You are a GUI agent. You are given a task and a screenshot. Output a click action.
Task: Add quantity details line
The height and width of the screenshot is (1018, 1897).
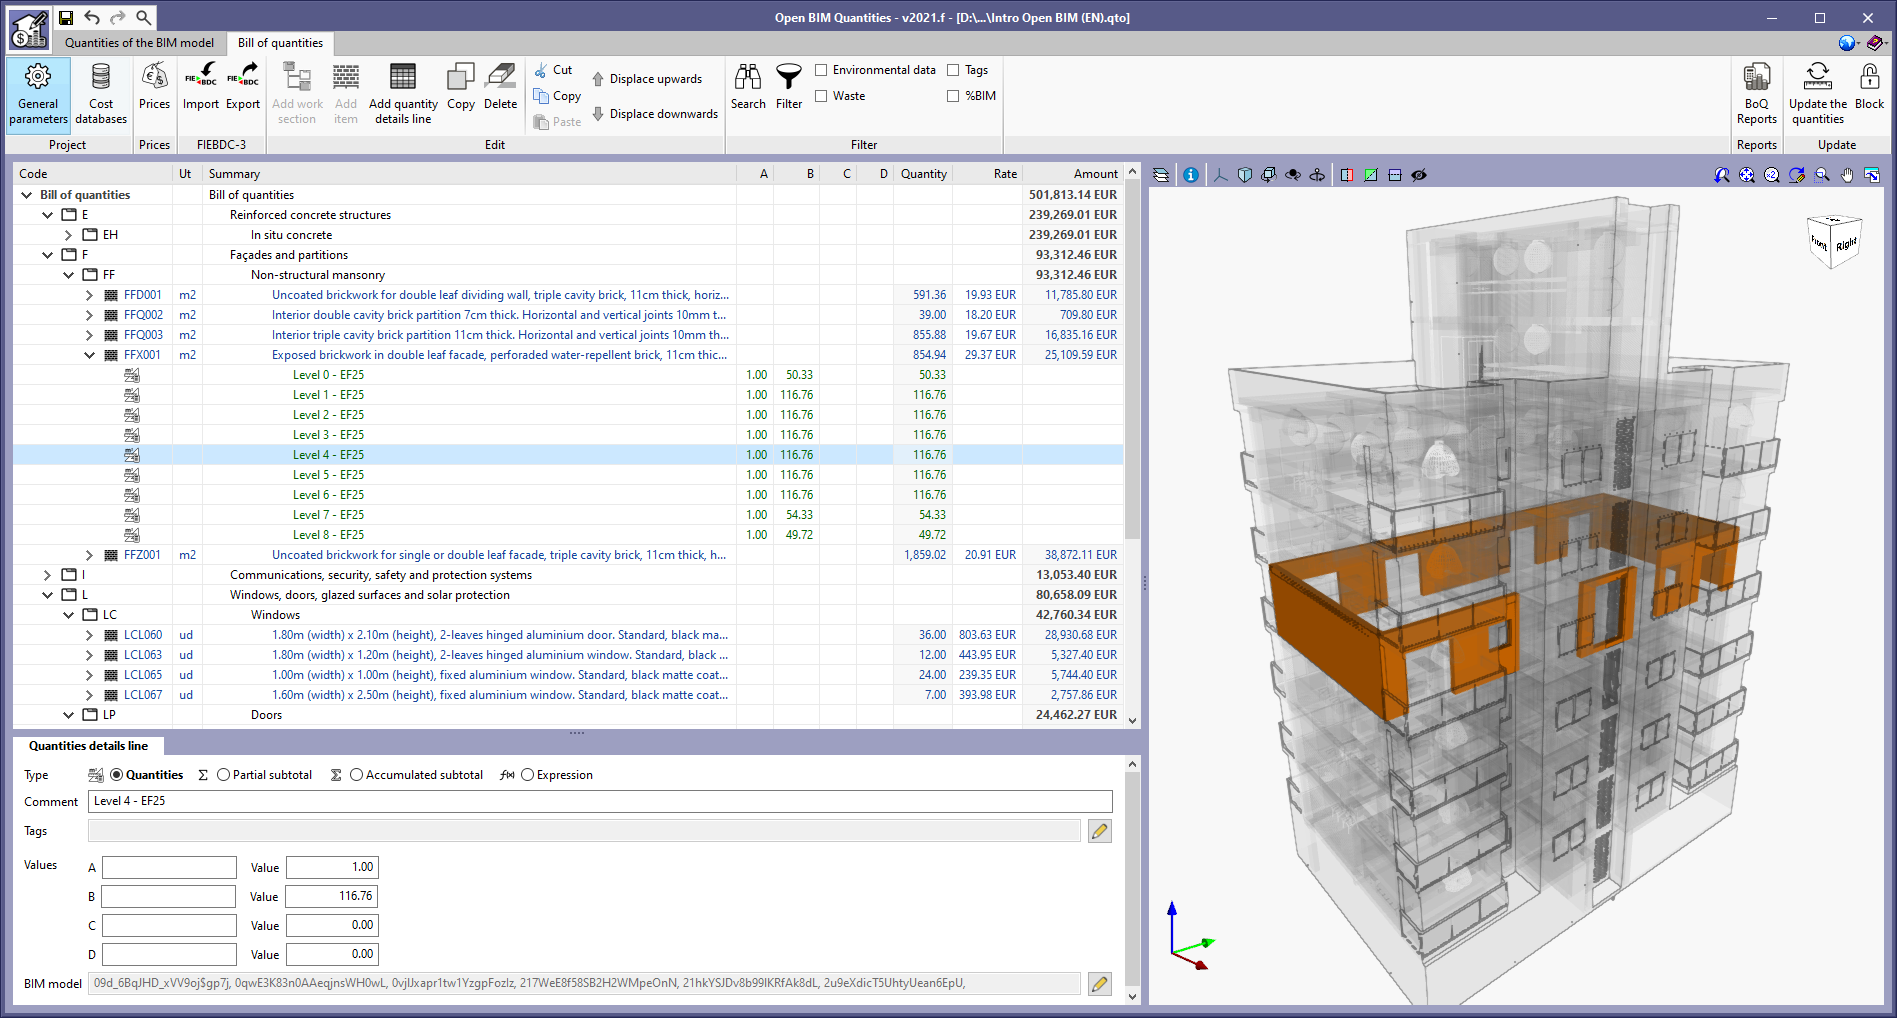click(403, 95)
